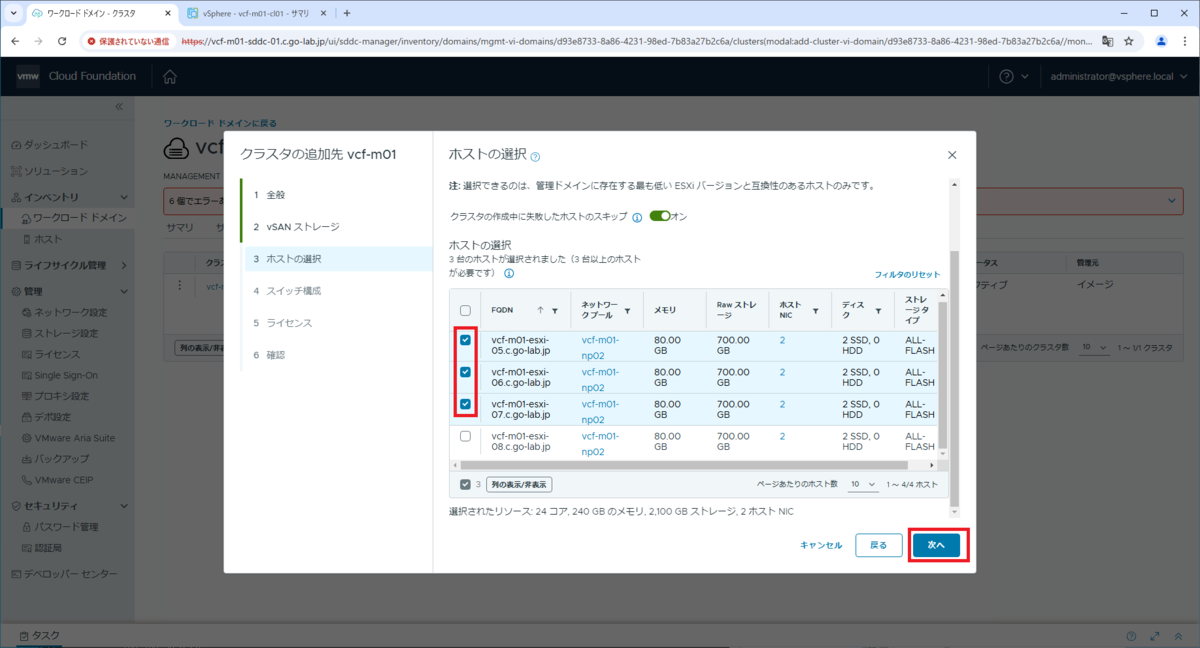Collapse the 管理 section

coord(124,291)
